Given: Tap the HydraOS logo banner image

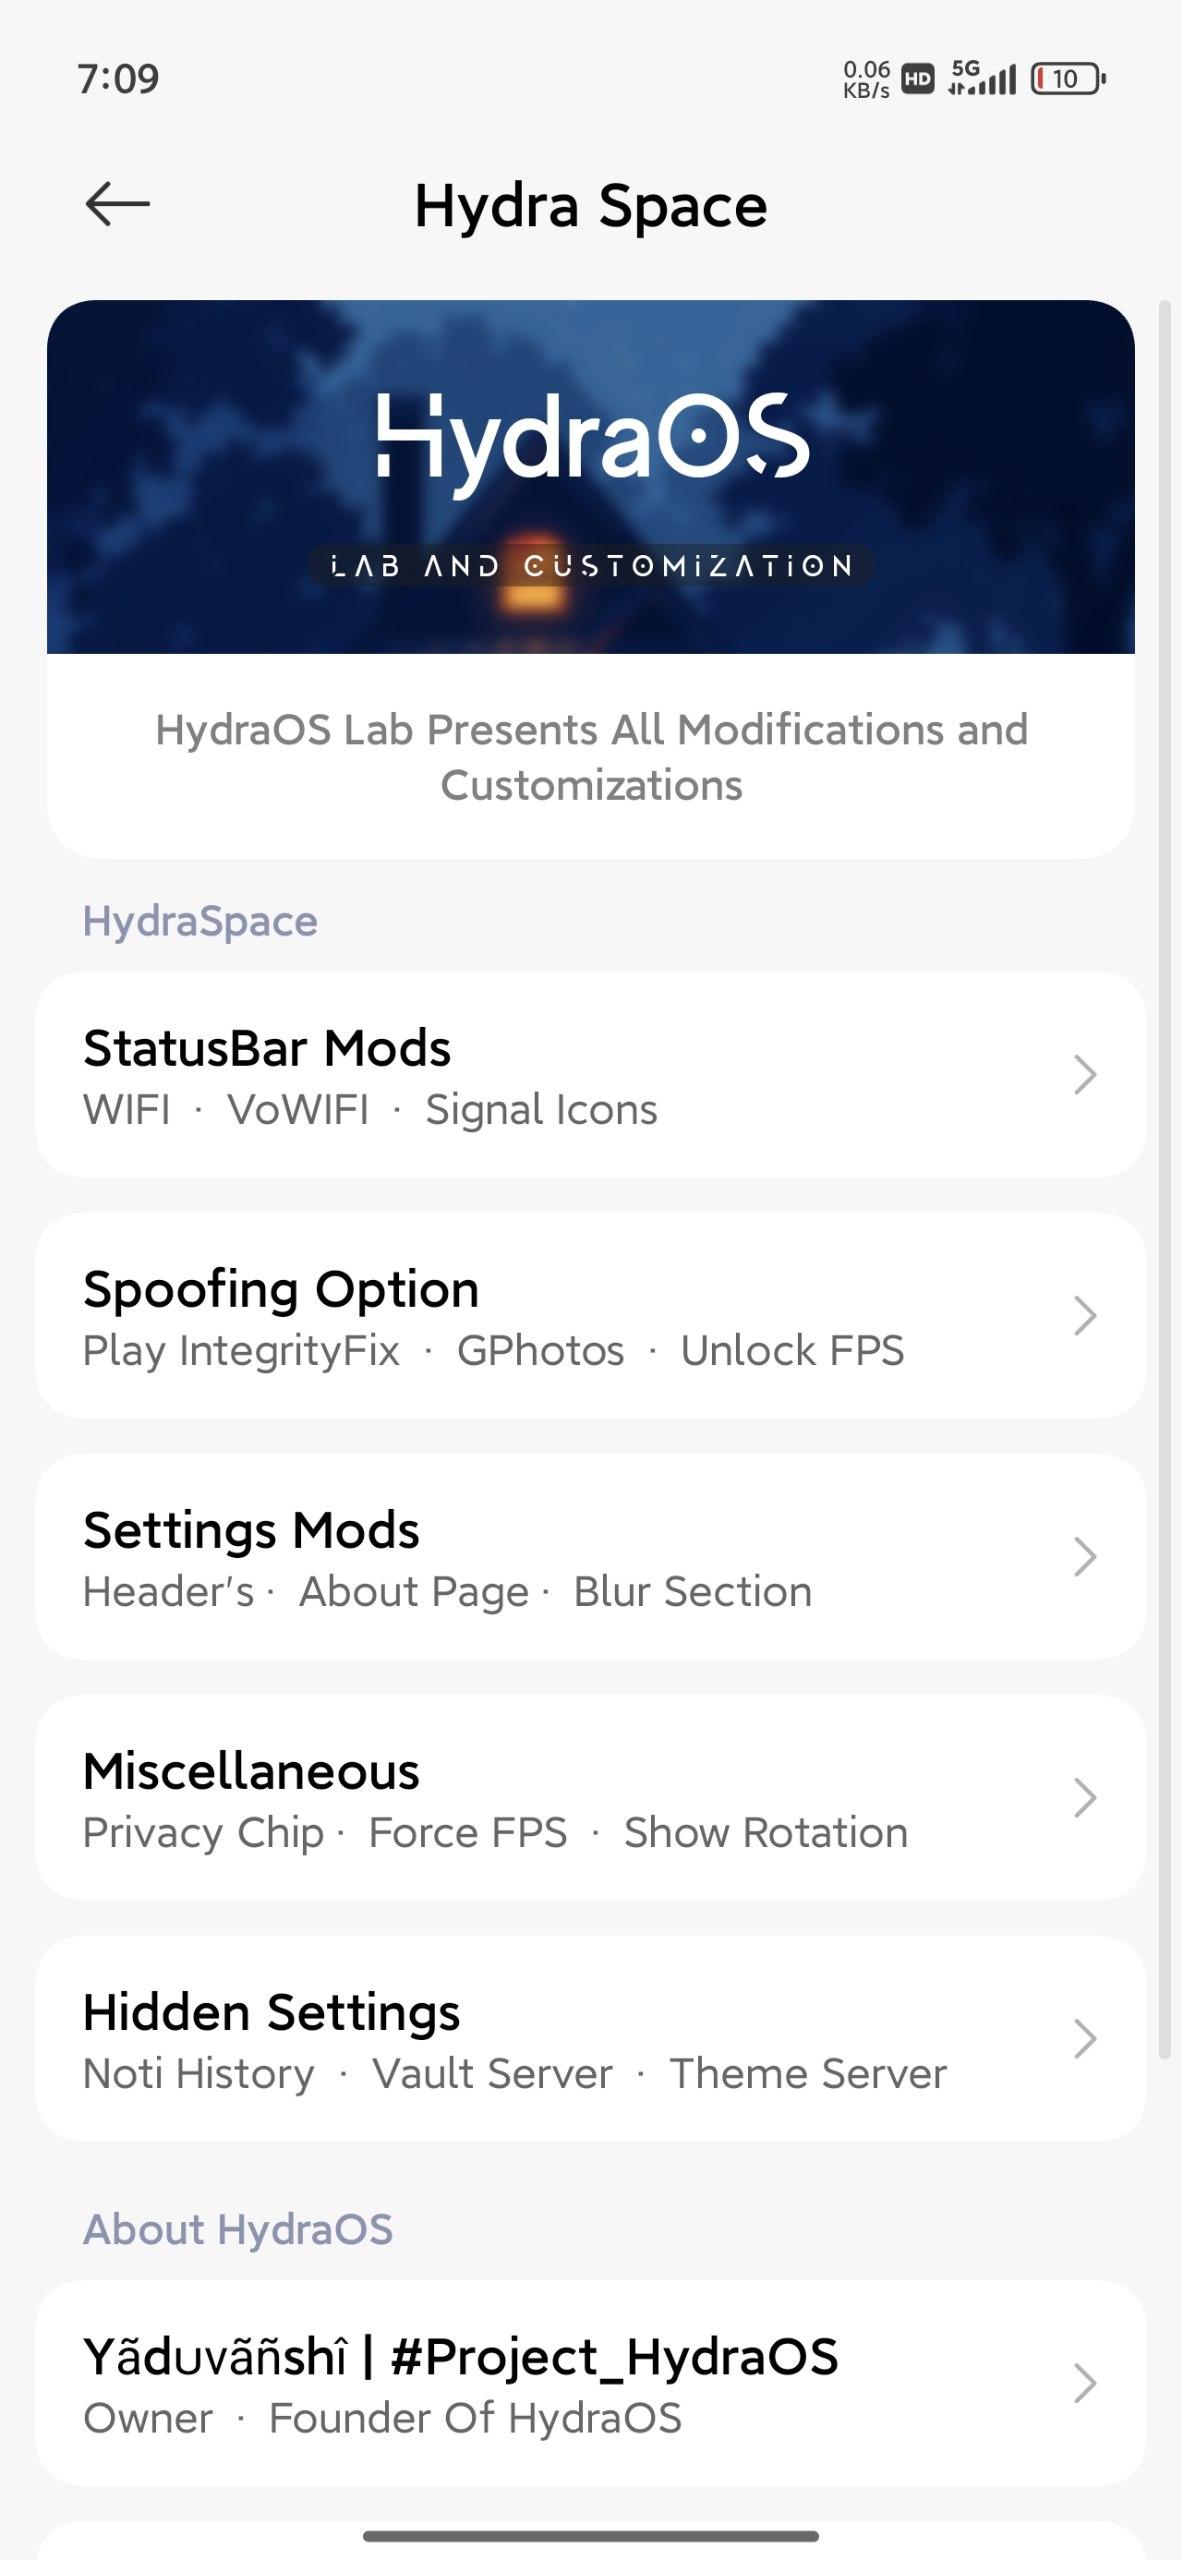Looking at the screenshot, I should (x=591, y=477).
